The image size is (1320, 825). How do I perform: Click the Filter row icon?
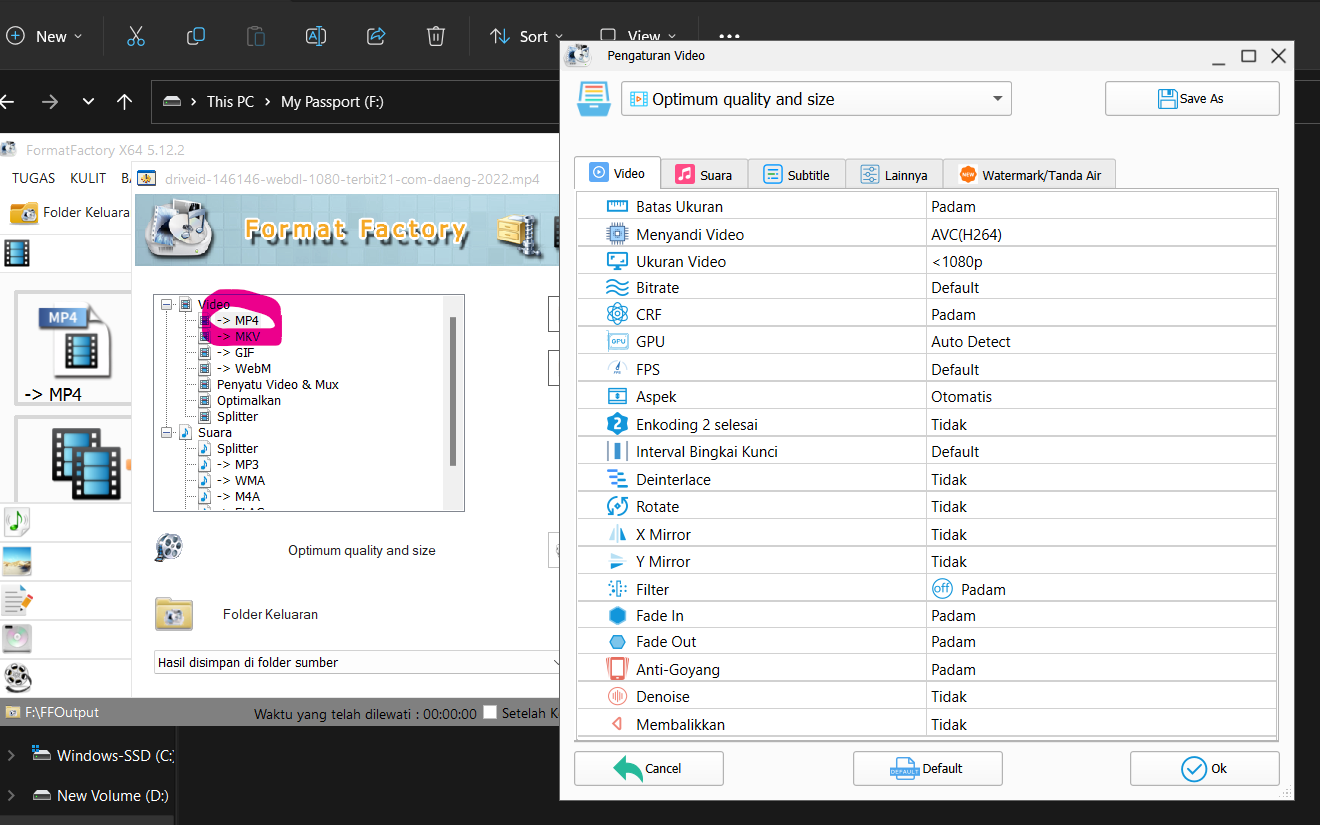pyautogui.click(x=618, y=589)
